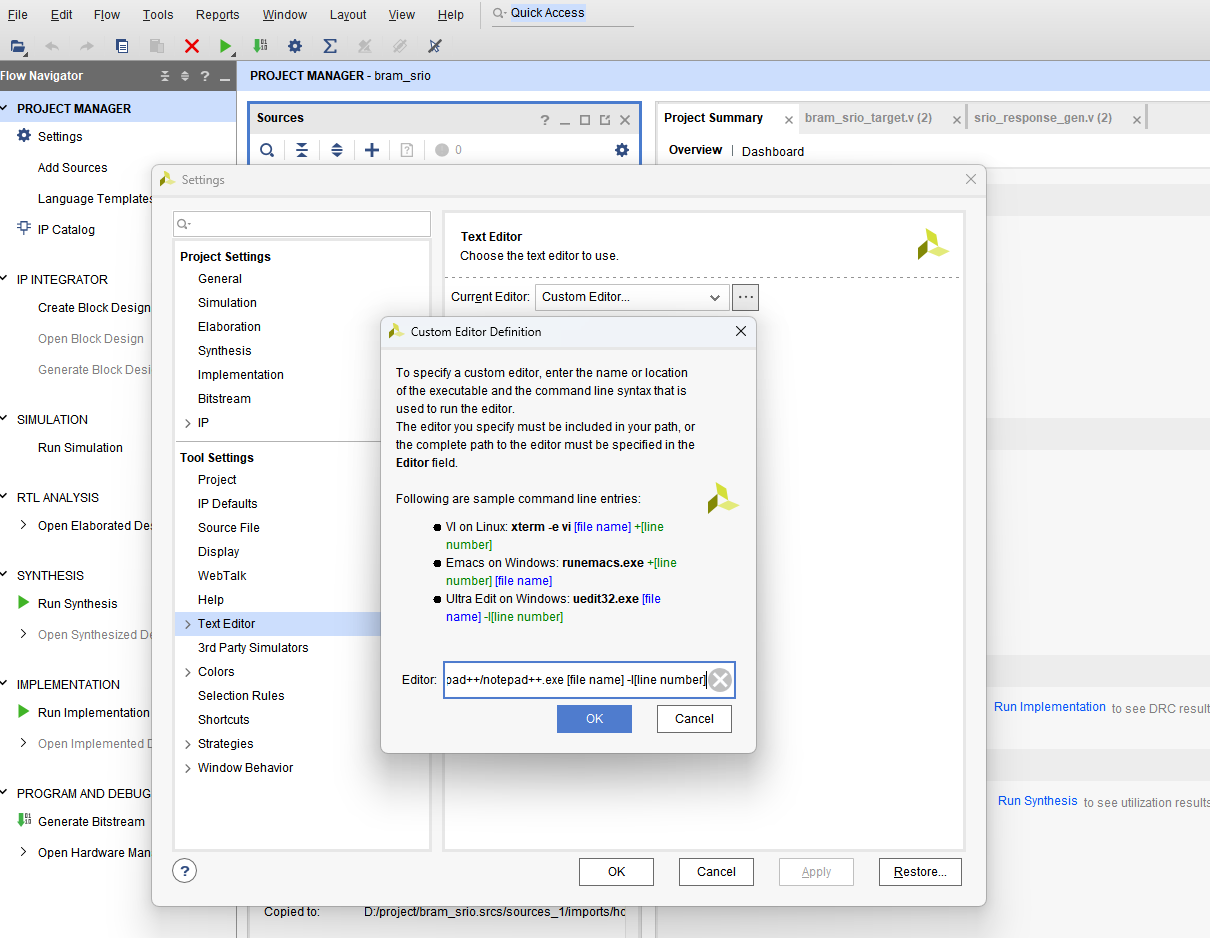Click the Generate Bitstream toolbar icon
This screenshot has width=1210, height=938.
coord(260,46)
